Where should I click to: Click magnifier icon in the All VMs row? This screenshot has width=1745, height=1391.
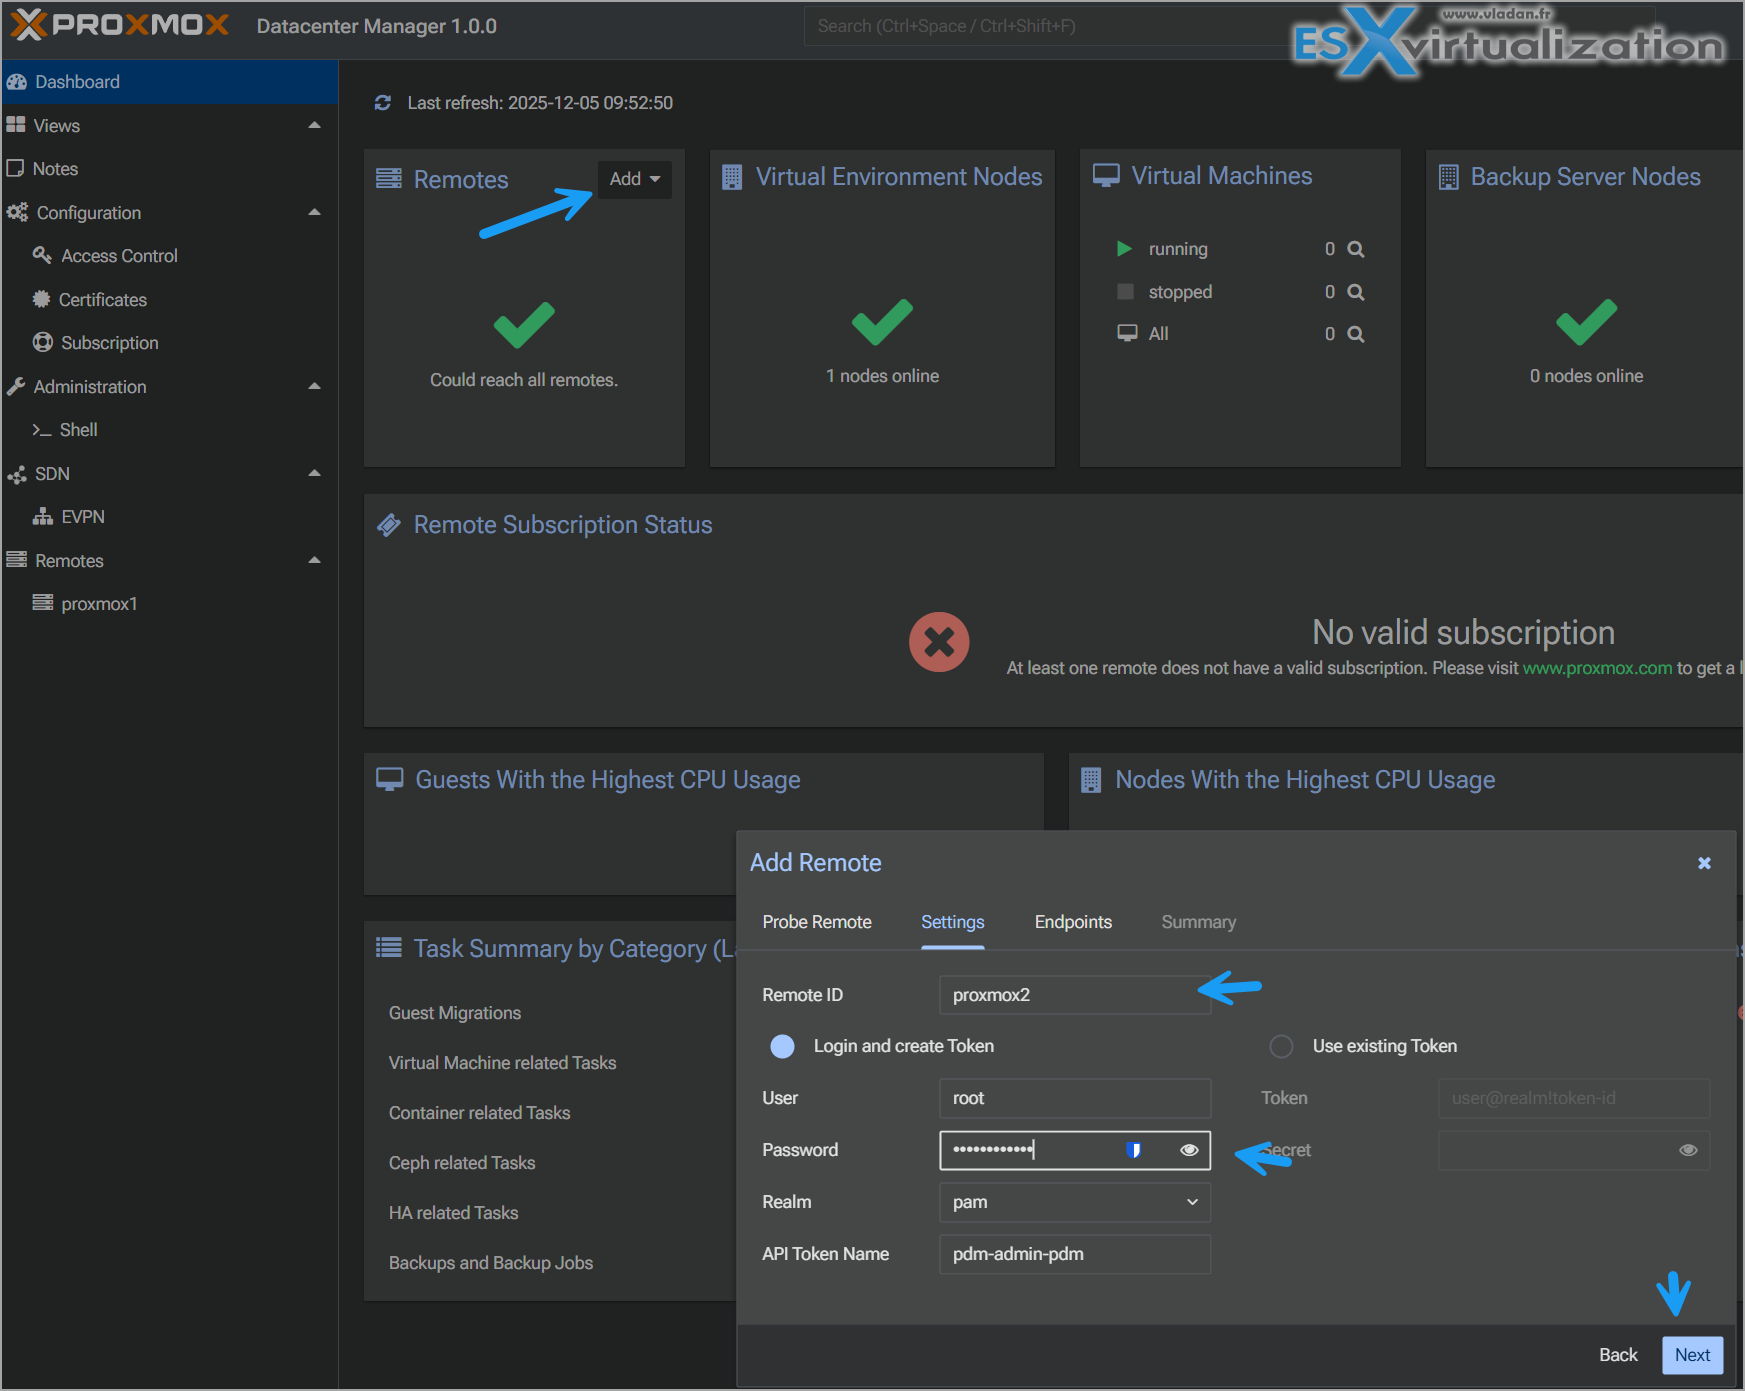[1355, 334]
